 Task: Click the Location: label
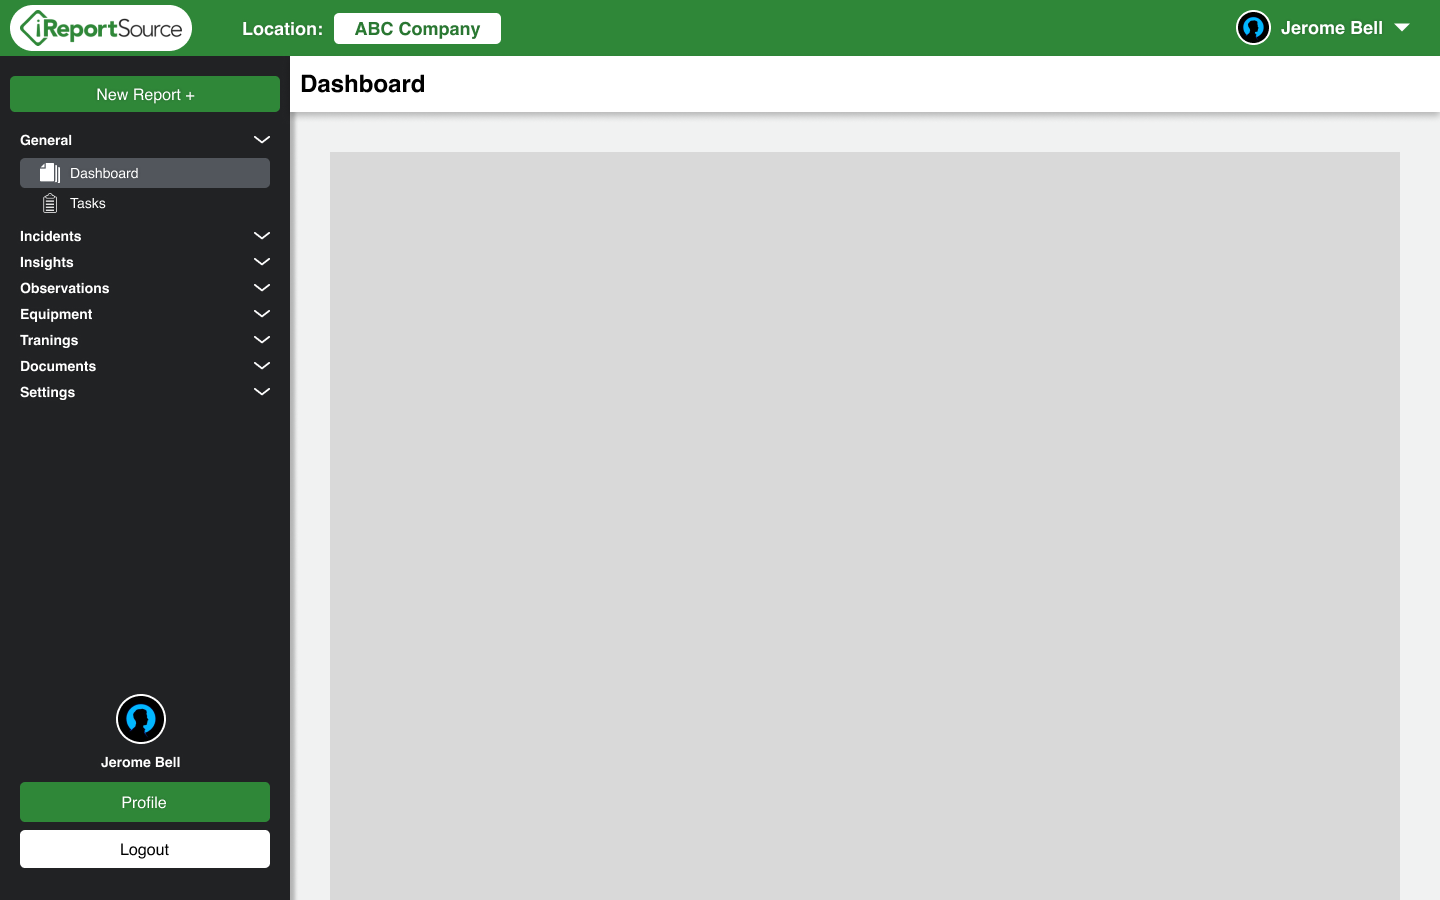[x=282, y=29]
